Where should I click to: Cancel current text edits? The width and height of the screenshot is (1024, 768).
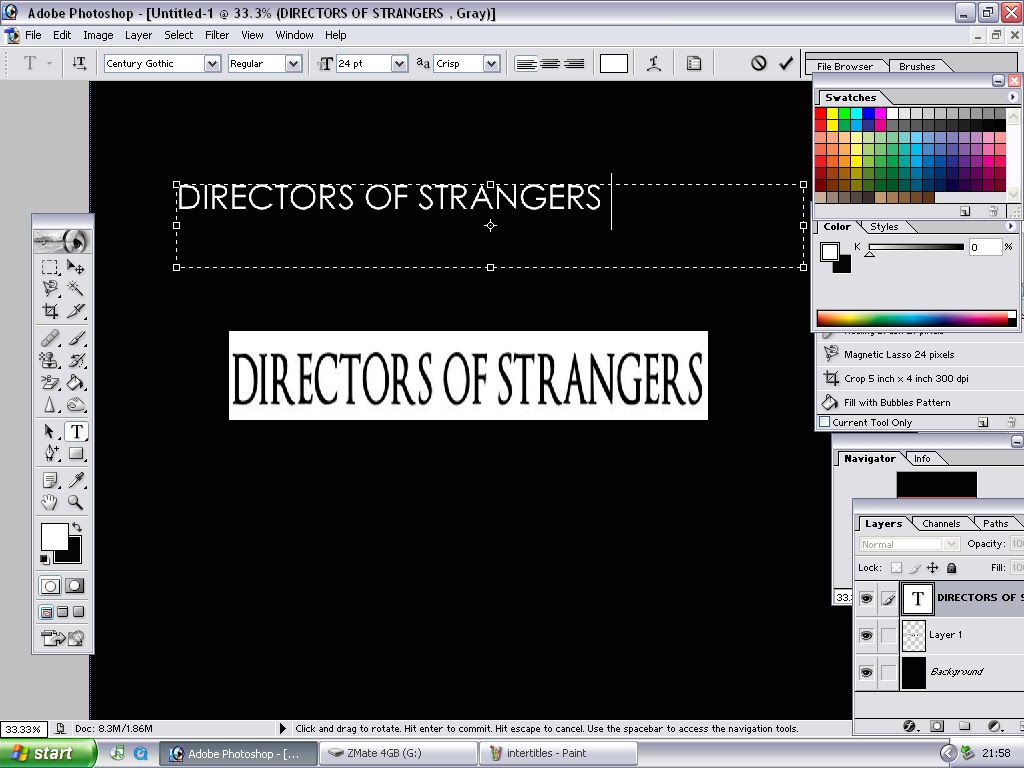pos(758,63)
